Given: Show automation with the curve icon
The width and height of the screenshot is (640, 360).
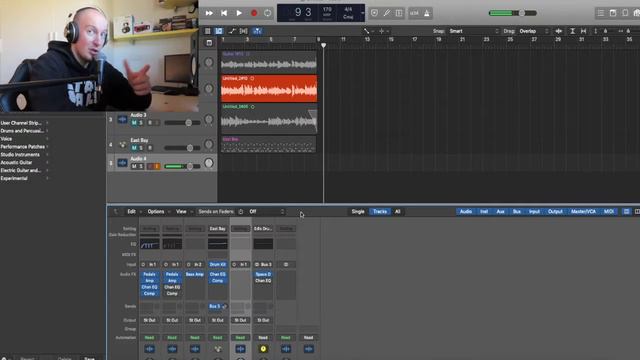Looking at the screenshot, I should (x=232, y=31).
